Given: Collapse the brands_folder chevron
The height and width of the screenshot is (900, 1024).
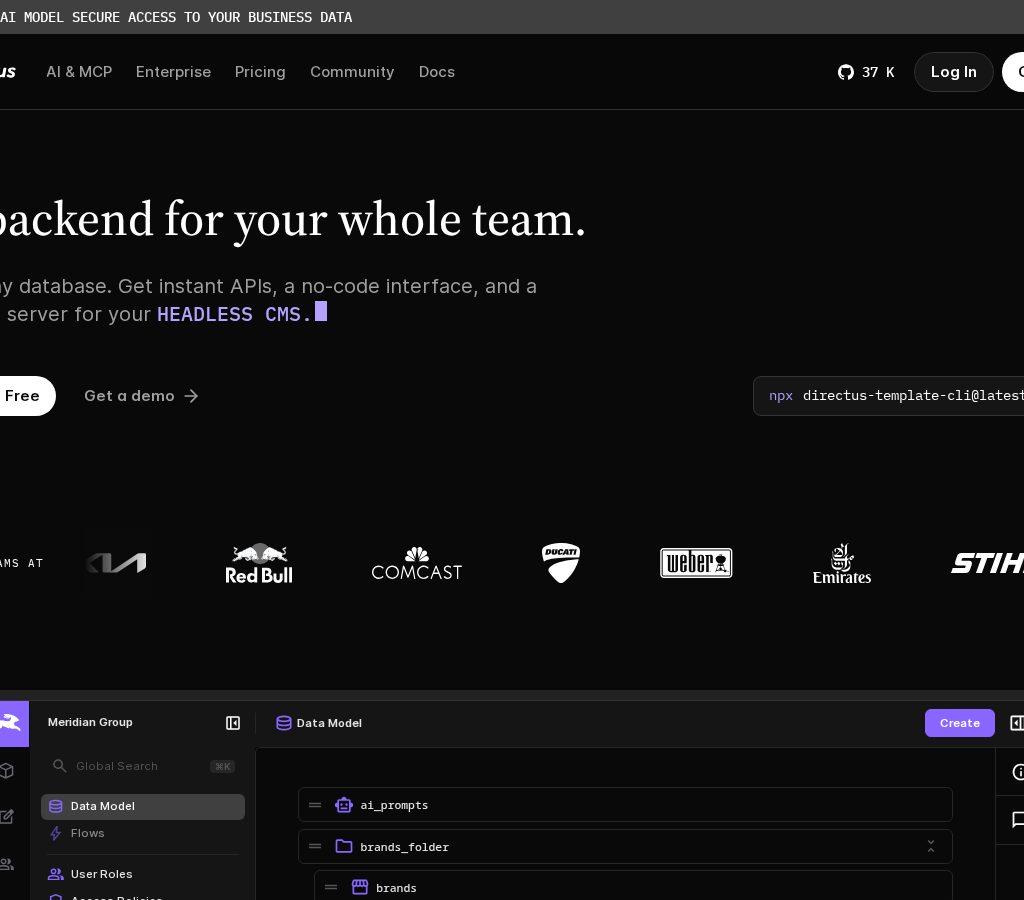Looking at the screenshot, I should [931, 846].
